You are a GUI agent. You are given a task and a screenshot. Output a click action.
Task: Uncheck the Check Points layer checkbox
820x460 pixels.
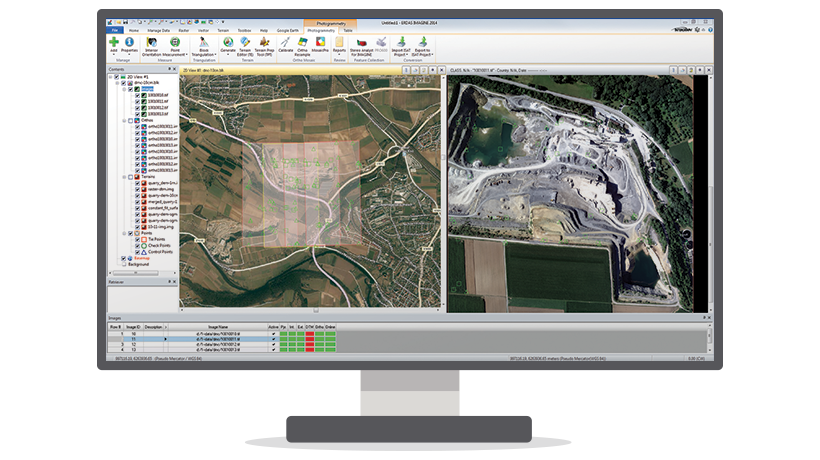(136, 246)
